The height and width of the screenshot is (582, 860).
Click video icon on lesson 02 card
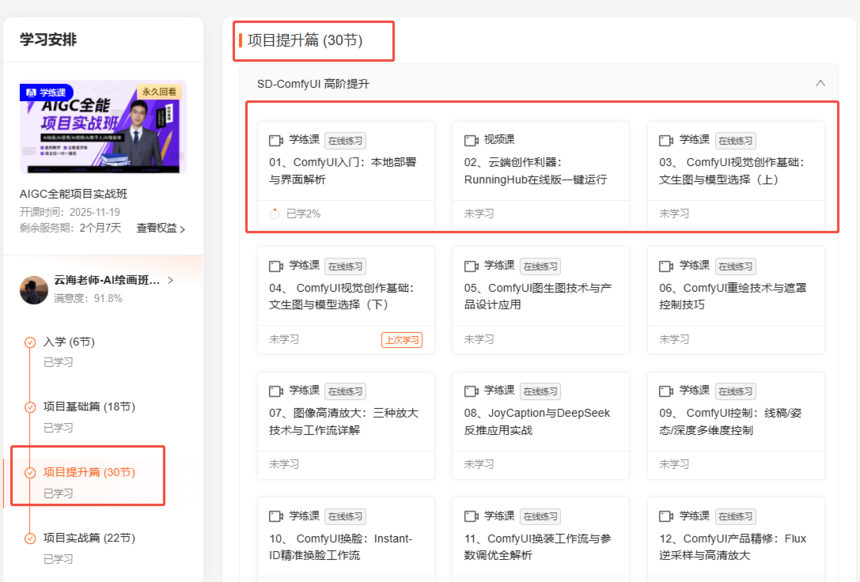tap(471, 140)
